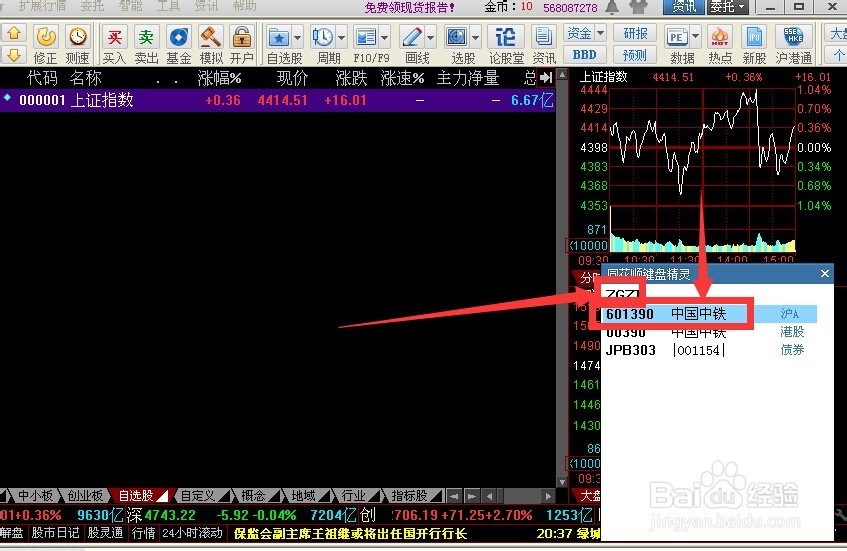Sort by the 涨幅% column header
This screenshot has width=847, height=551.
point(219,78)
